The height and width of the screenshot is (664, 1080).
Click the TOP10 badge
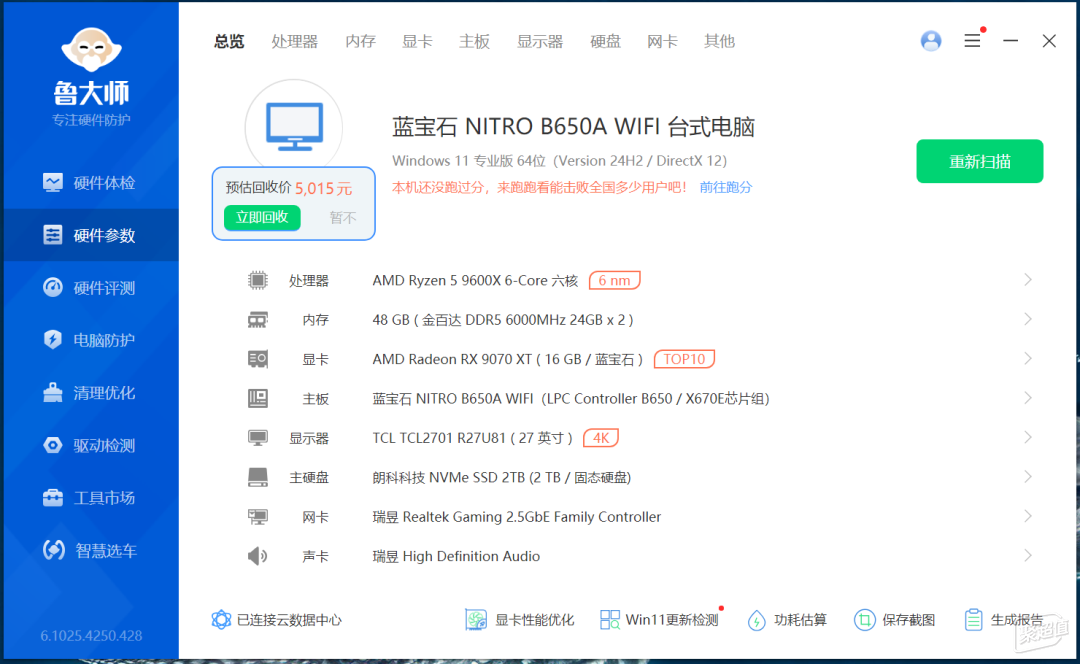[x=684, y=359]
